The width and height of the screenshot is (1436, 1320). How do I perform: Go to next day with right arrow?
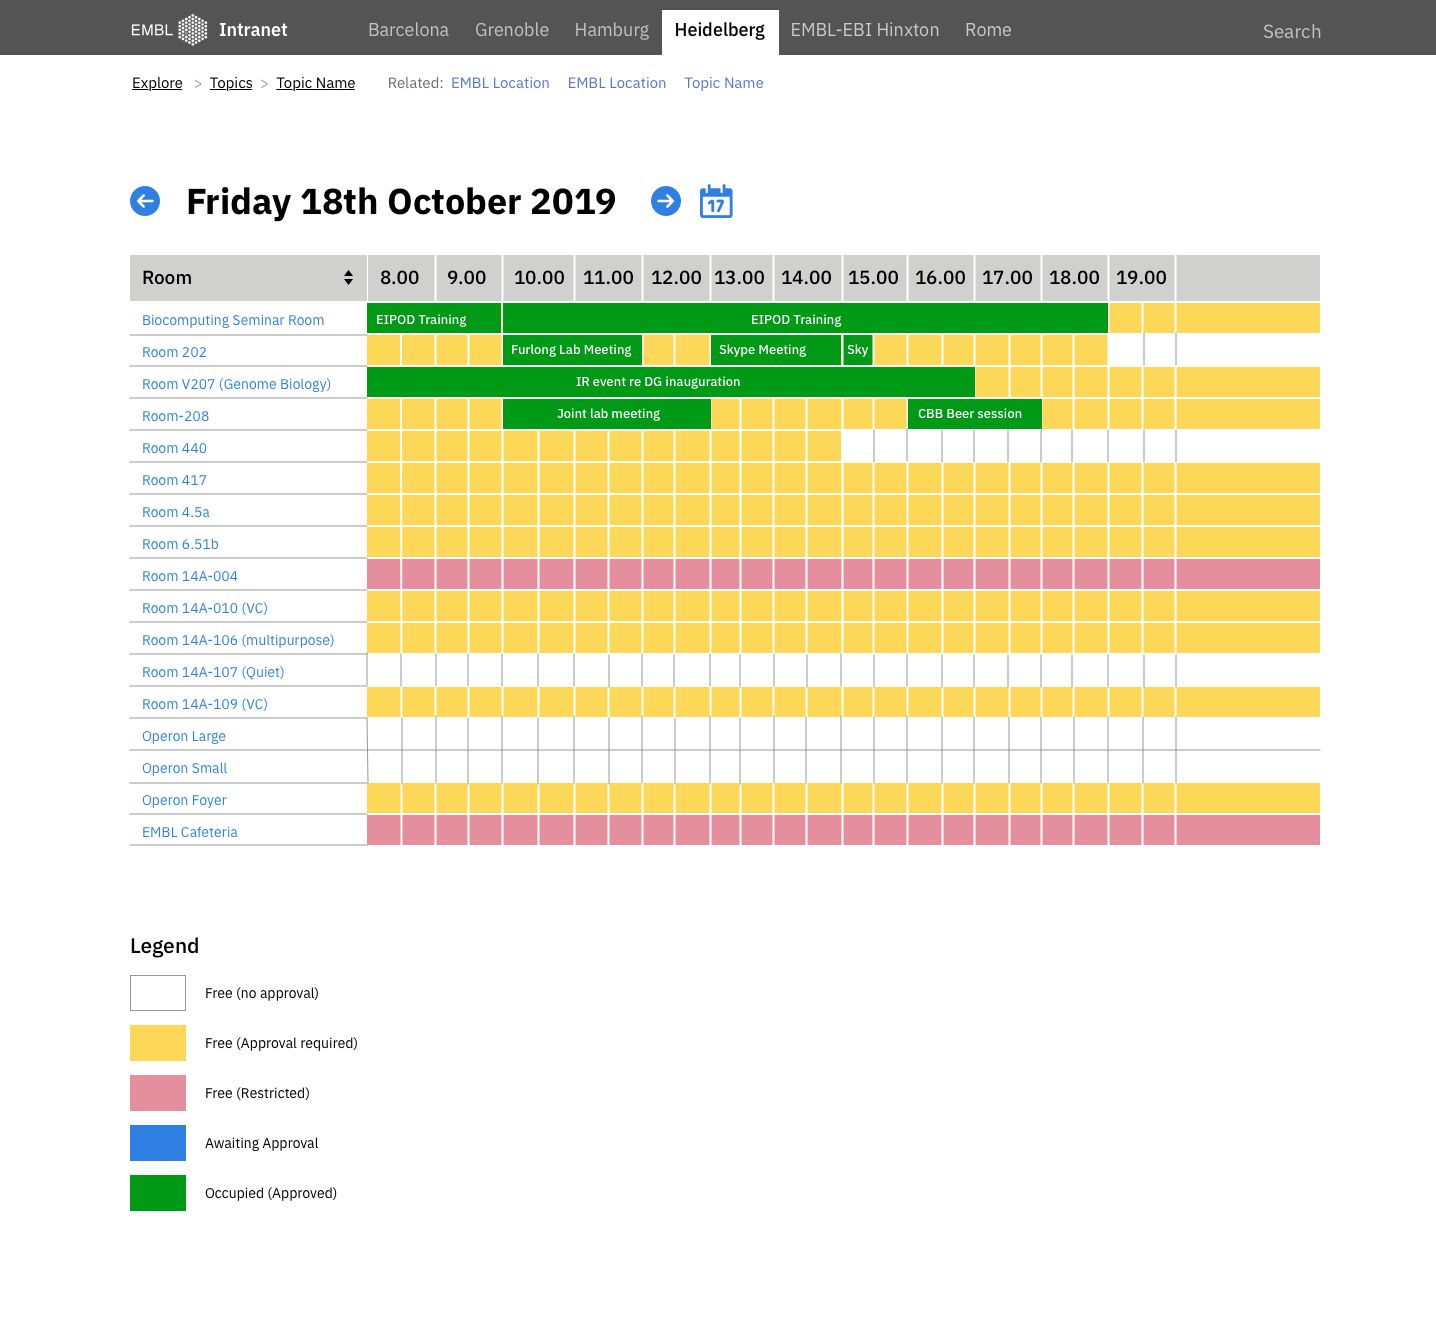coord(665,201)
